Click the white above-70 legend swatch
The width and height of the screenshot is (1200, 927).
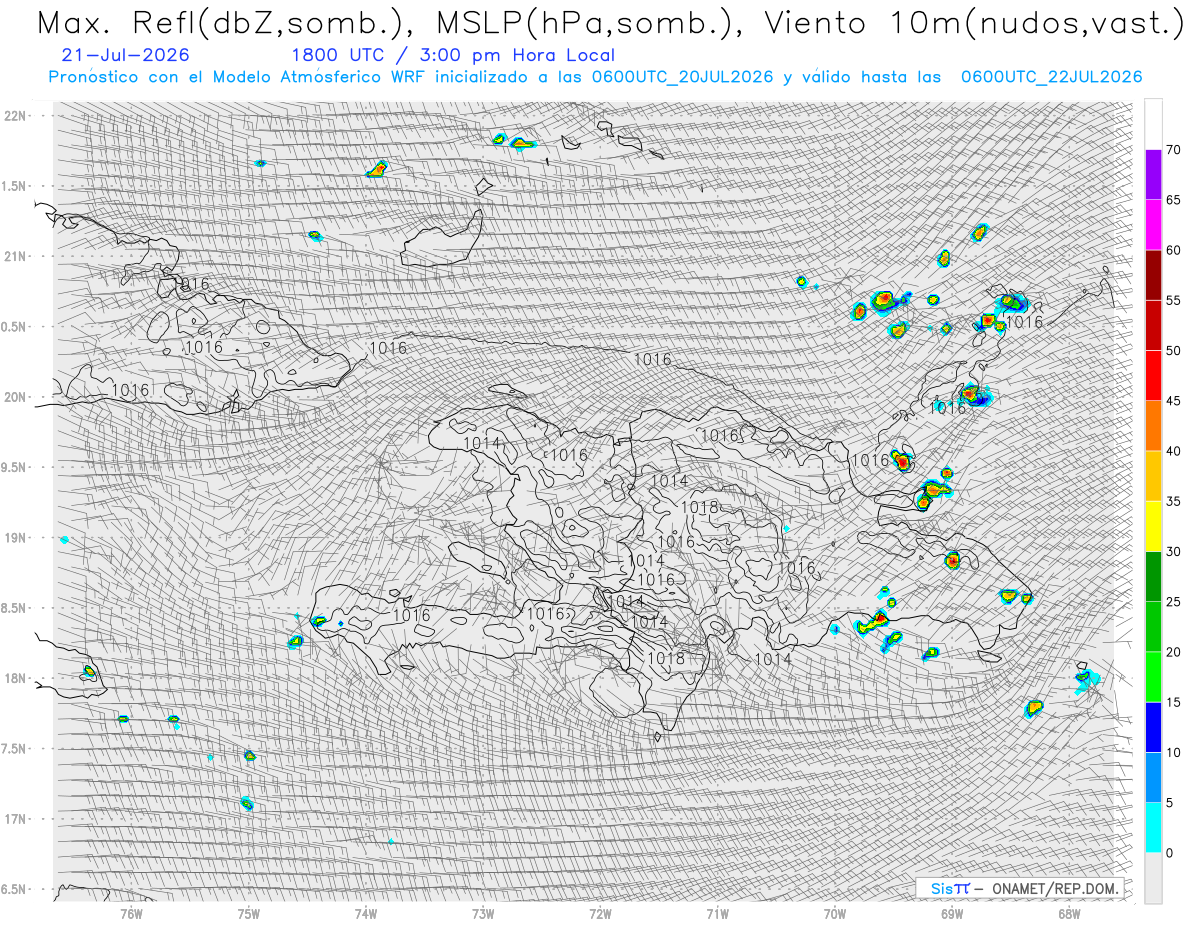[1153, 124]
